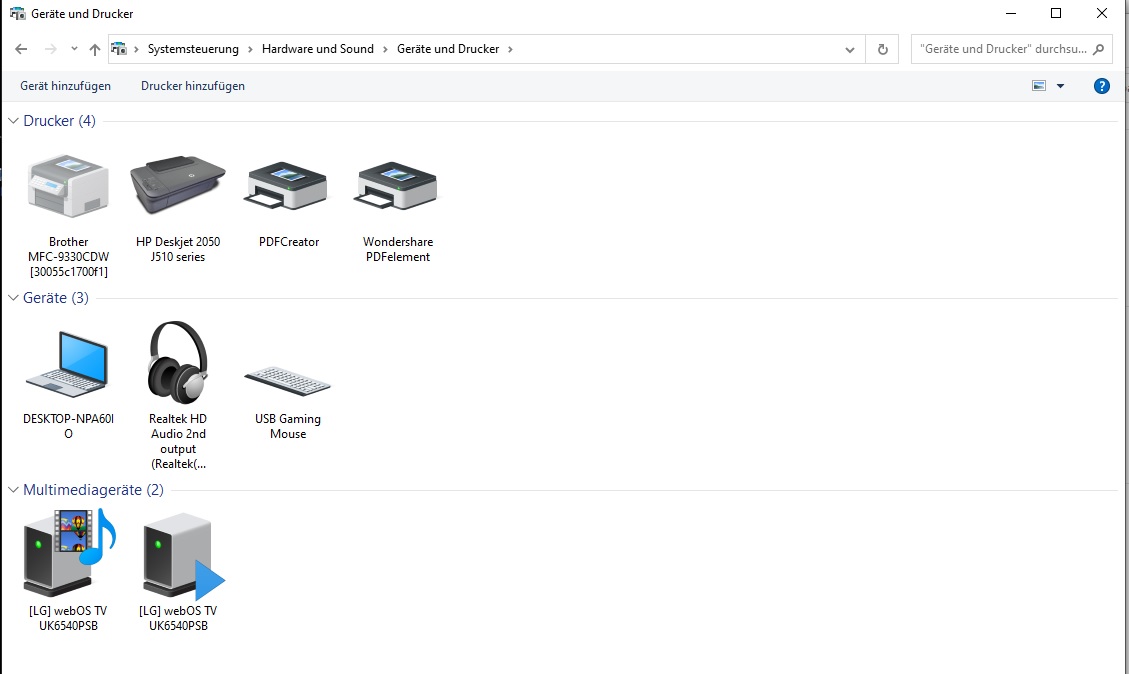Select the Wondershare PDFelement printer icon
Viewport: 1129px width, 674px height.
click(x=397, y=185)
